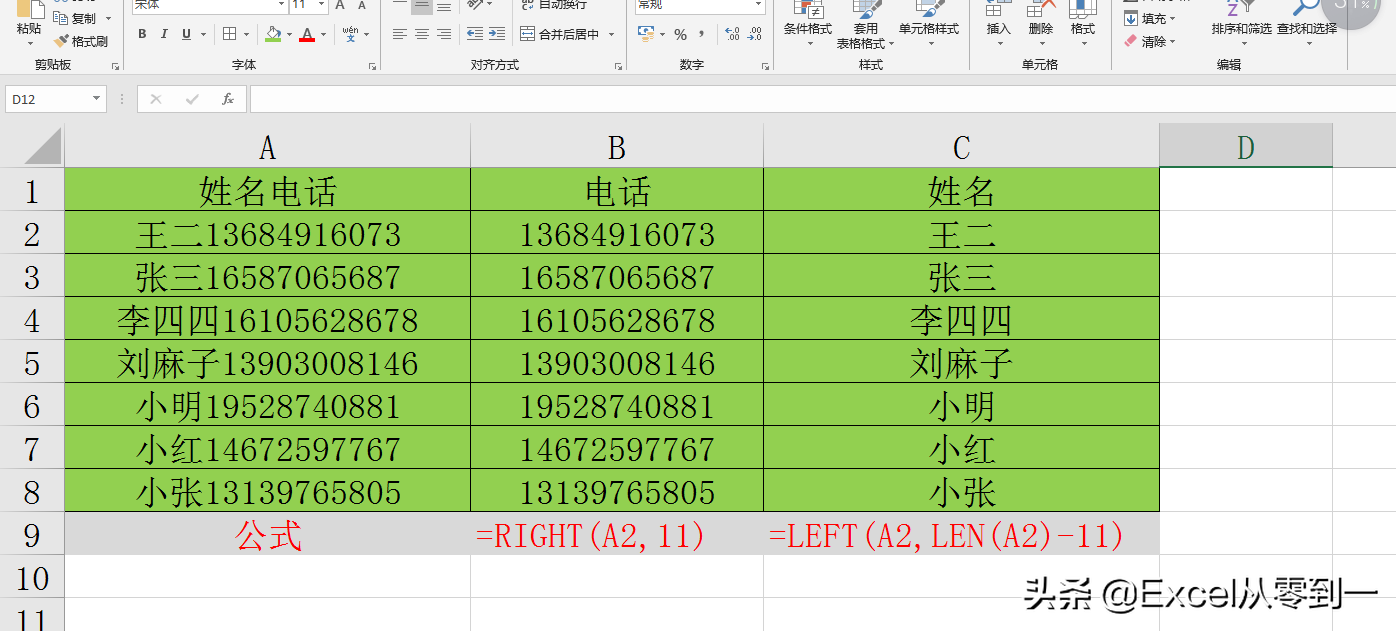Open 单元格样式 cell styles

click(x=928, y=21)
